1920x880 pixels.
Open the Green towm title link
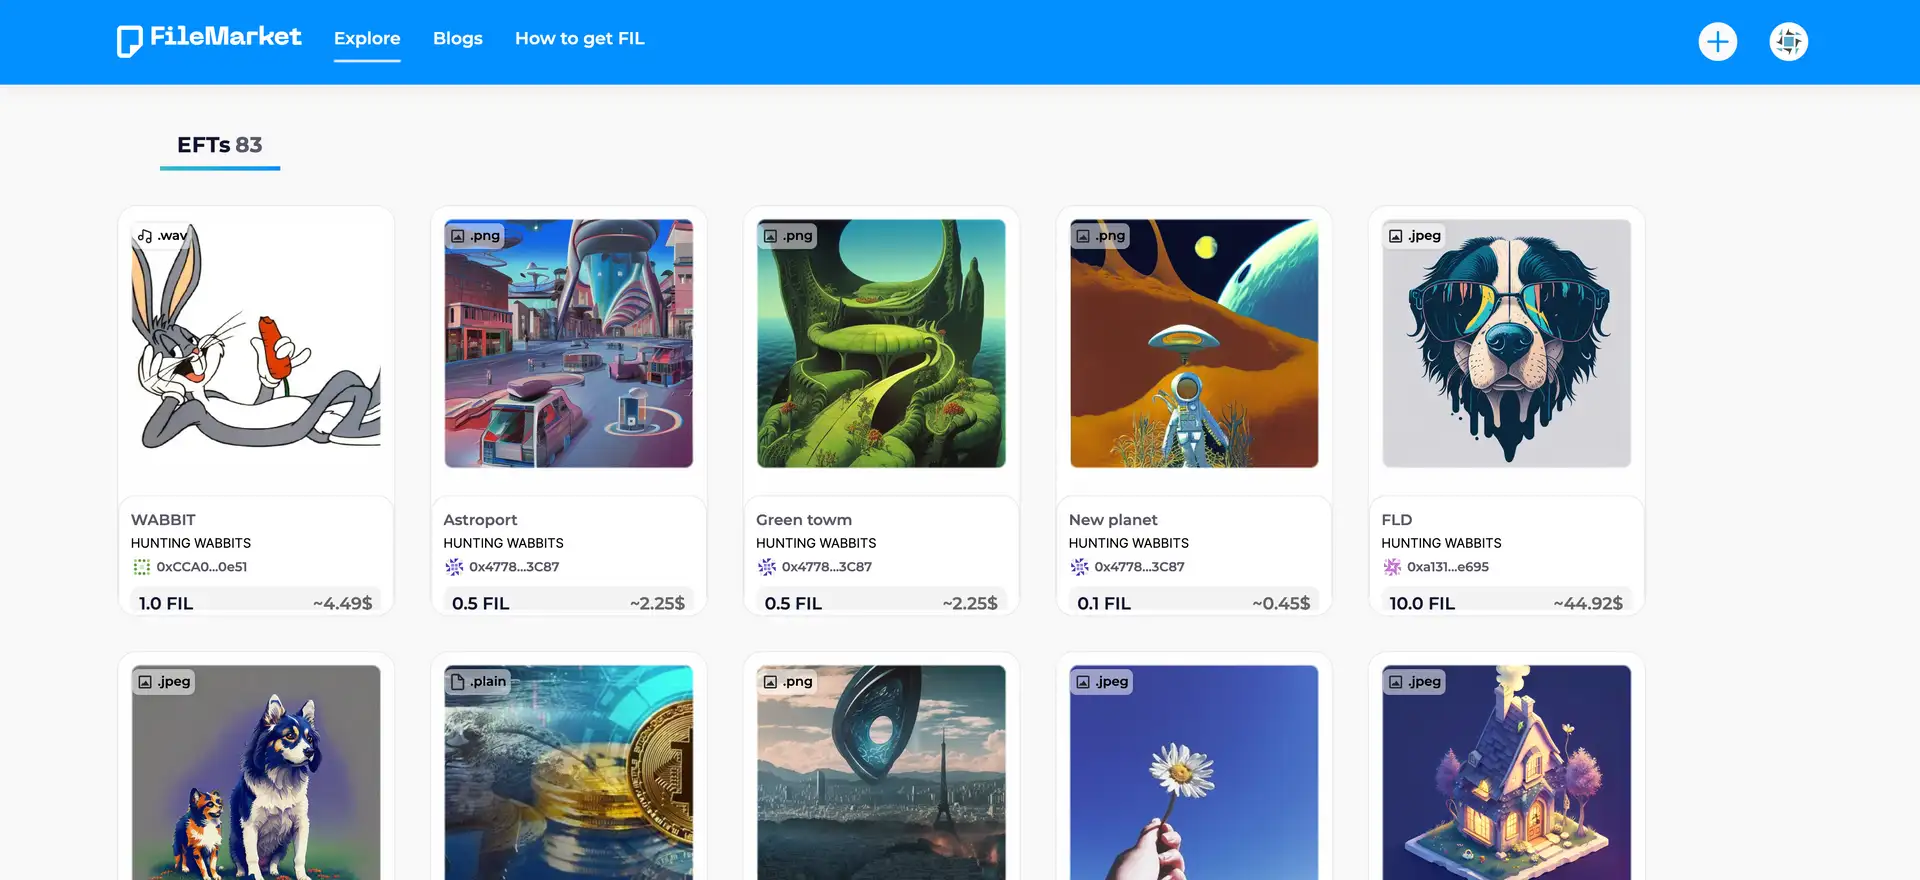pyautogui.click(x=804, y=520)
